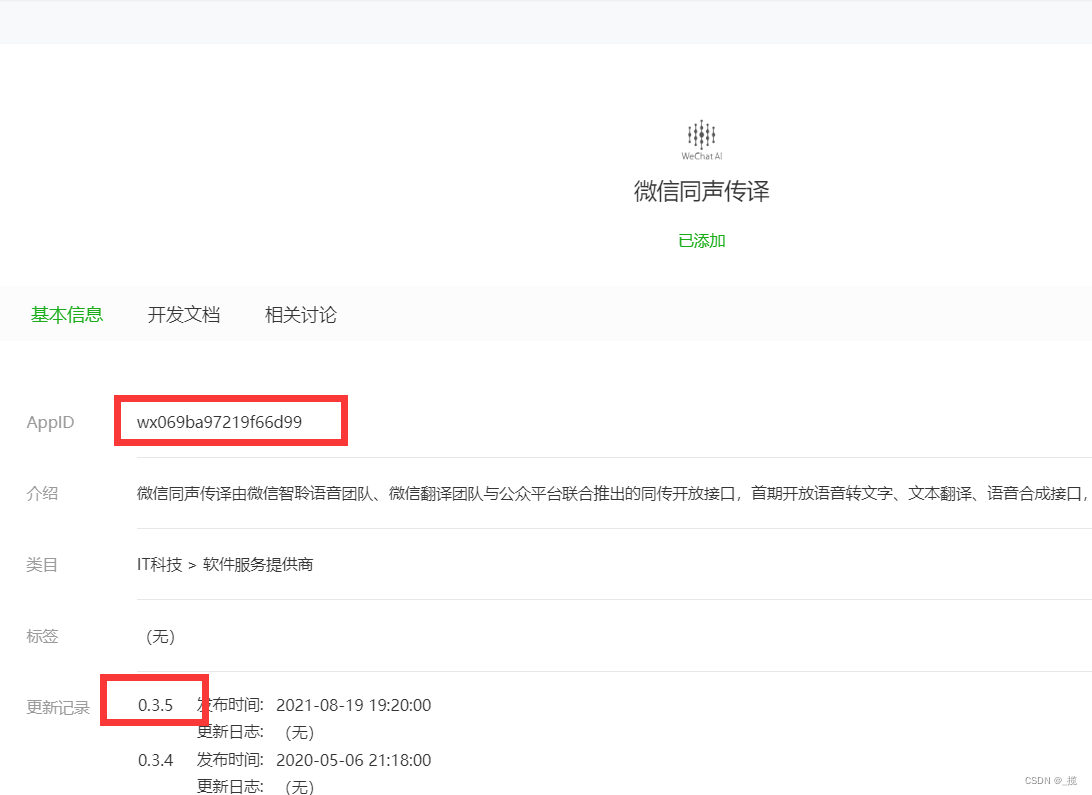Switch to the 相关讨论 tab
Screen dimensions: 1092x795
click(x=301, y=315)
